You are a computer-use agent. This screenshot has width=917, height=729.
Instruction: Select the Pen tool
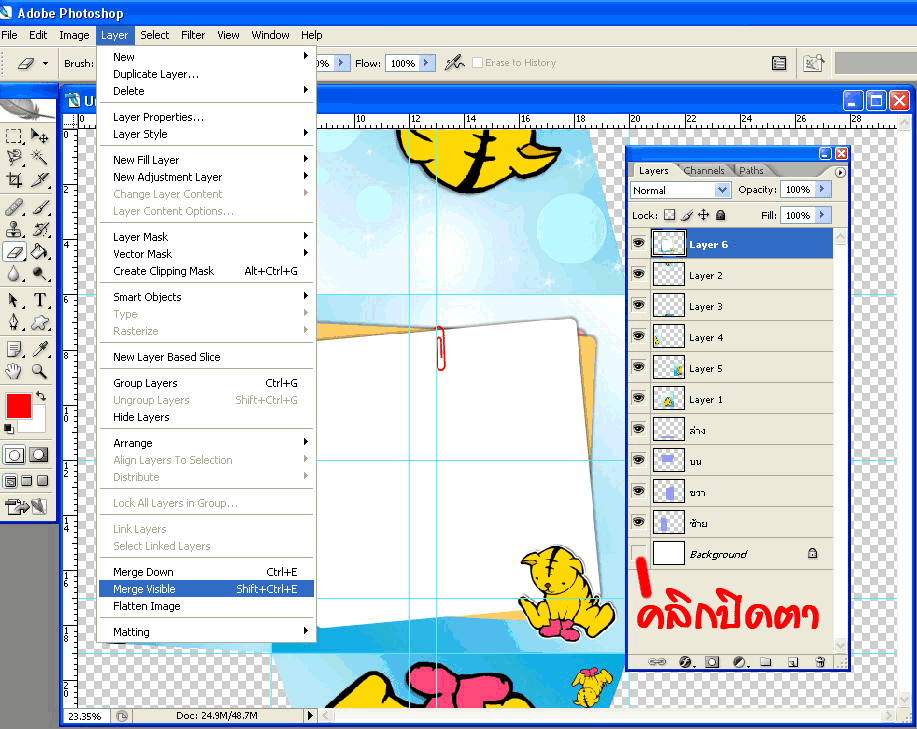pos(14,323)
